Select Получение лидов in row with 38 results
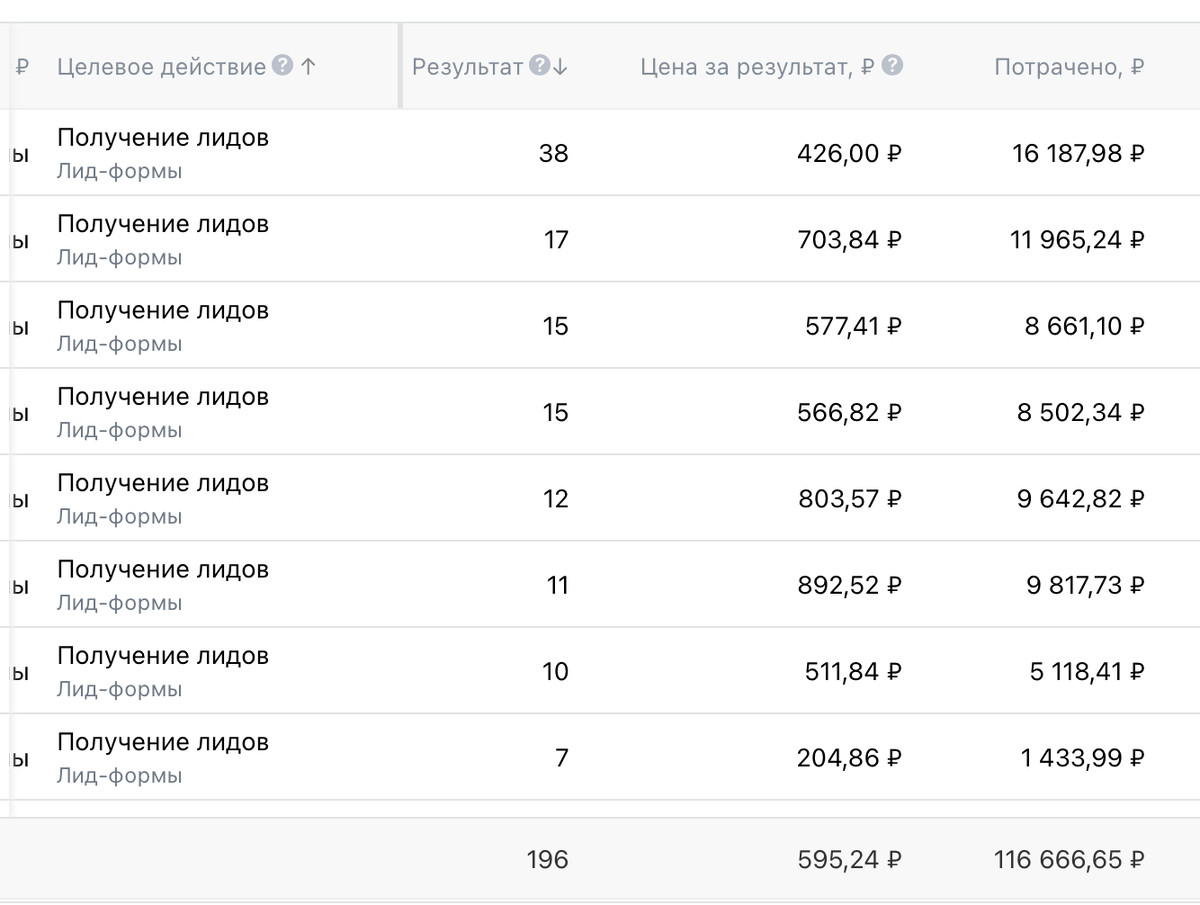This screenshot has height=905, width=1200. (162, 138)
